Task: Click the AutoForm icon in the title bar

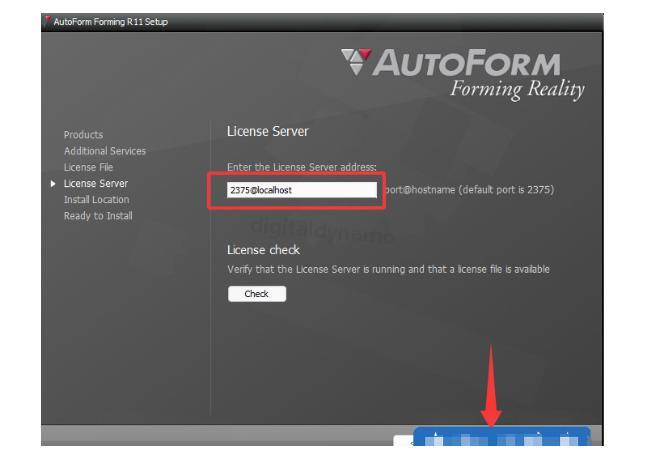Action: 48,21
